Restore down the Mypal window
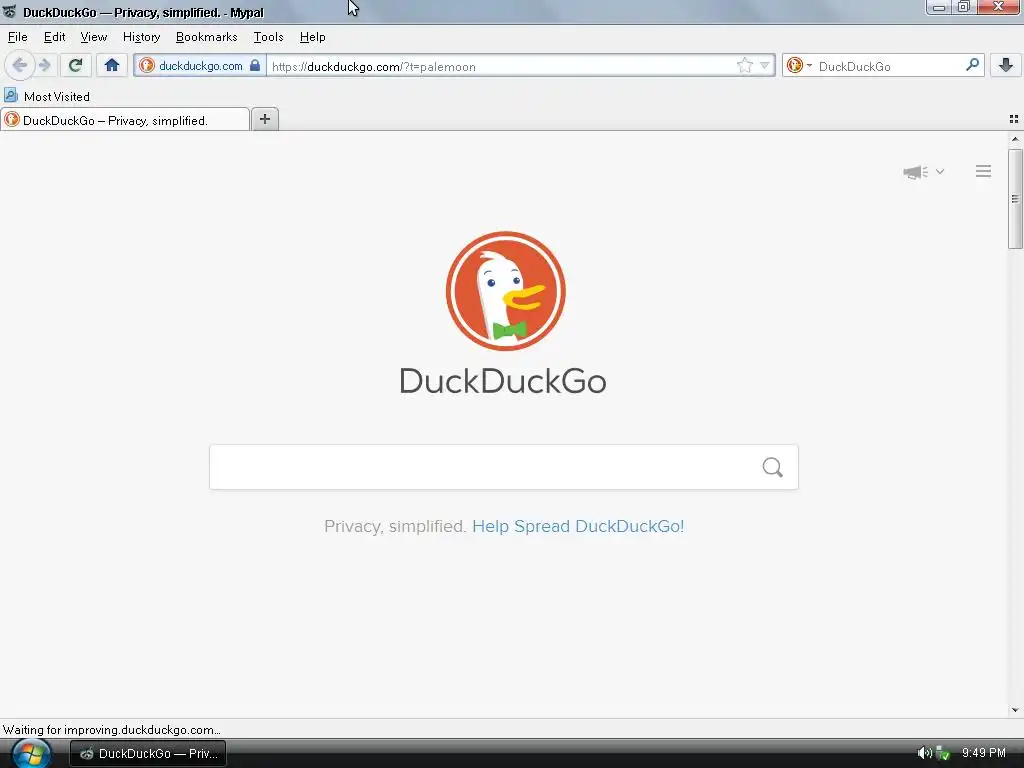1024x768 pixels. click(964, 7)
